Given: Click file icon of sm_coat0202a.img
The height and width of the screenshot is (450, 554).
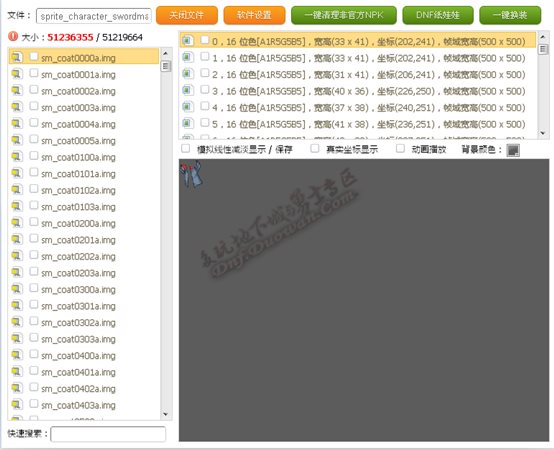Looking at the screenshot, I should tap(17, 256).
